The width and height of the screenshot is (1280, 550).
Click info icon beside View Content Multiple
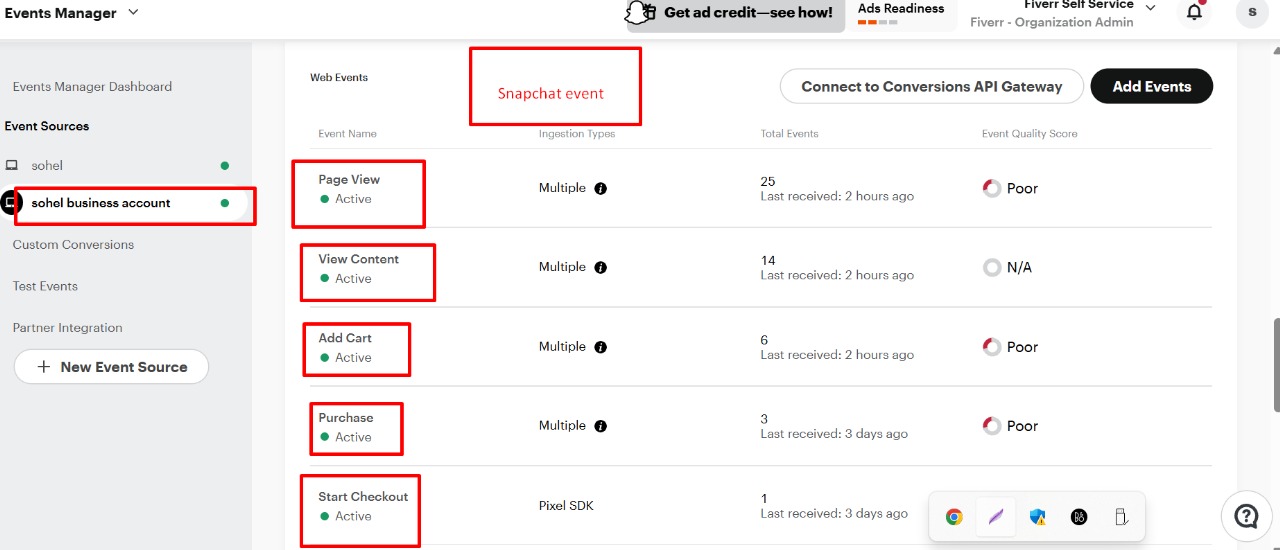[600, 267]
